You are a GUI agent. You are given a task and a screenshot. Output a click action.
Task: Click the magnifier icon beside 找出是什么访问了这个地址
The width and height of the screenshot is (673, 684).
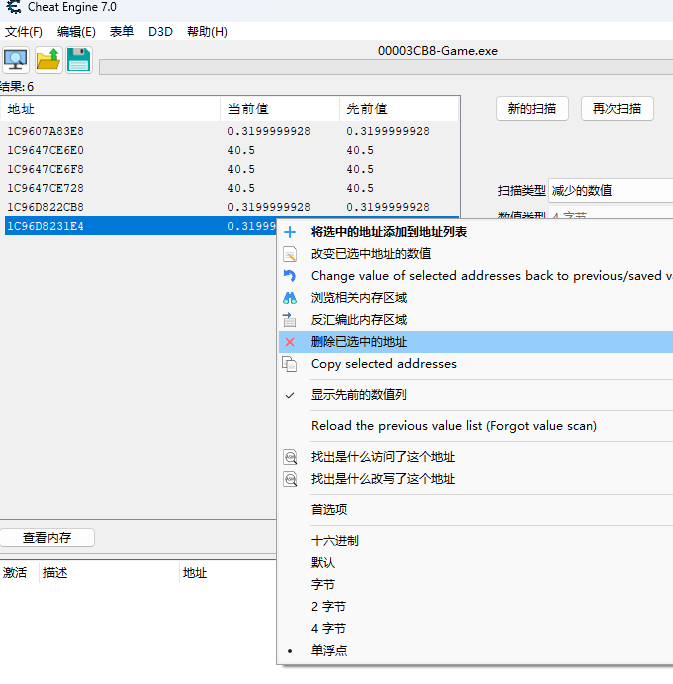290,457
